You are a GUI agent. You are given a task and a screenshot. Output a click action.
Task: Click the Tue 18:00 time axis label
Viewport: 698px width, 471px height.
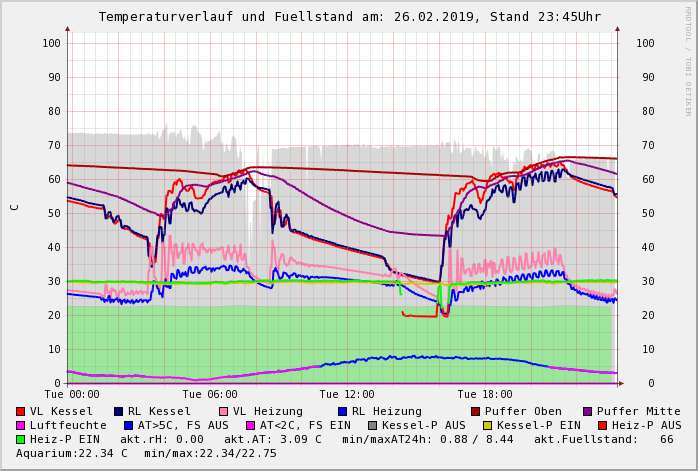click(x=484, y=394)
